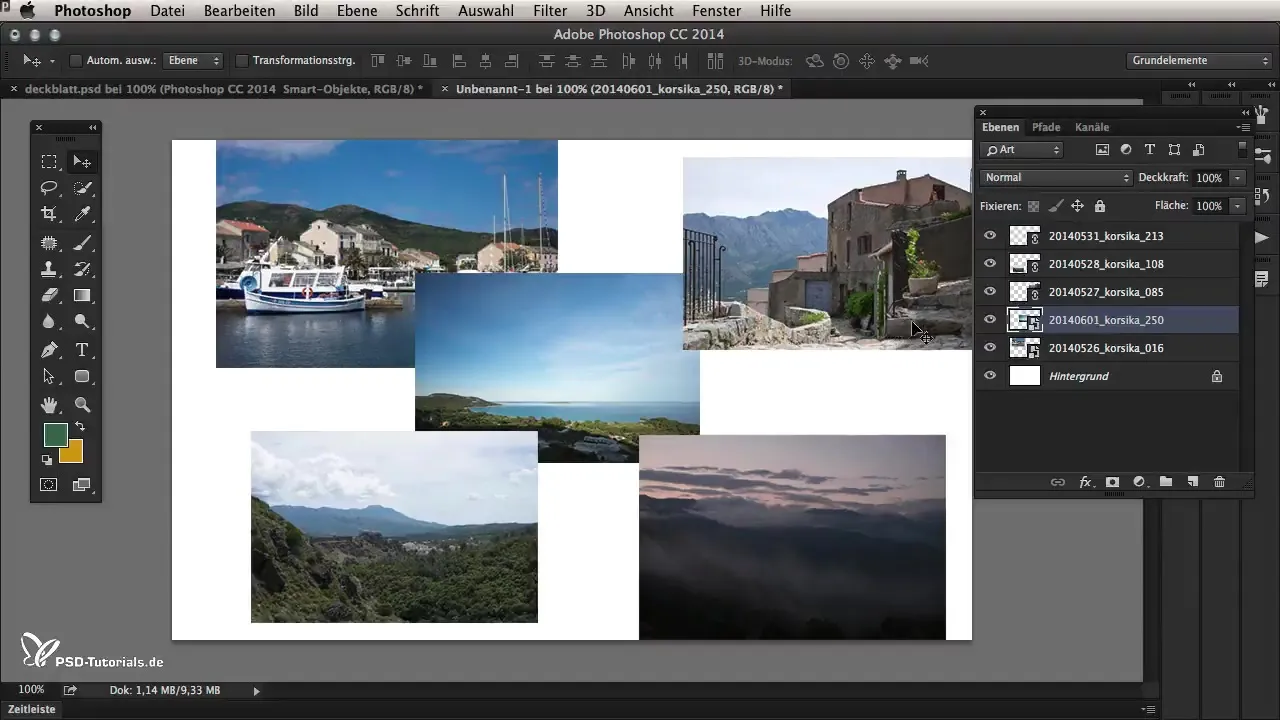The image size is (1280, 720).
Task: Select the Zoom tool
Action: pos(82,405)
